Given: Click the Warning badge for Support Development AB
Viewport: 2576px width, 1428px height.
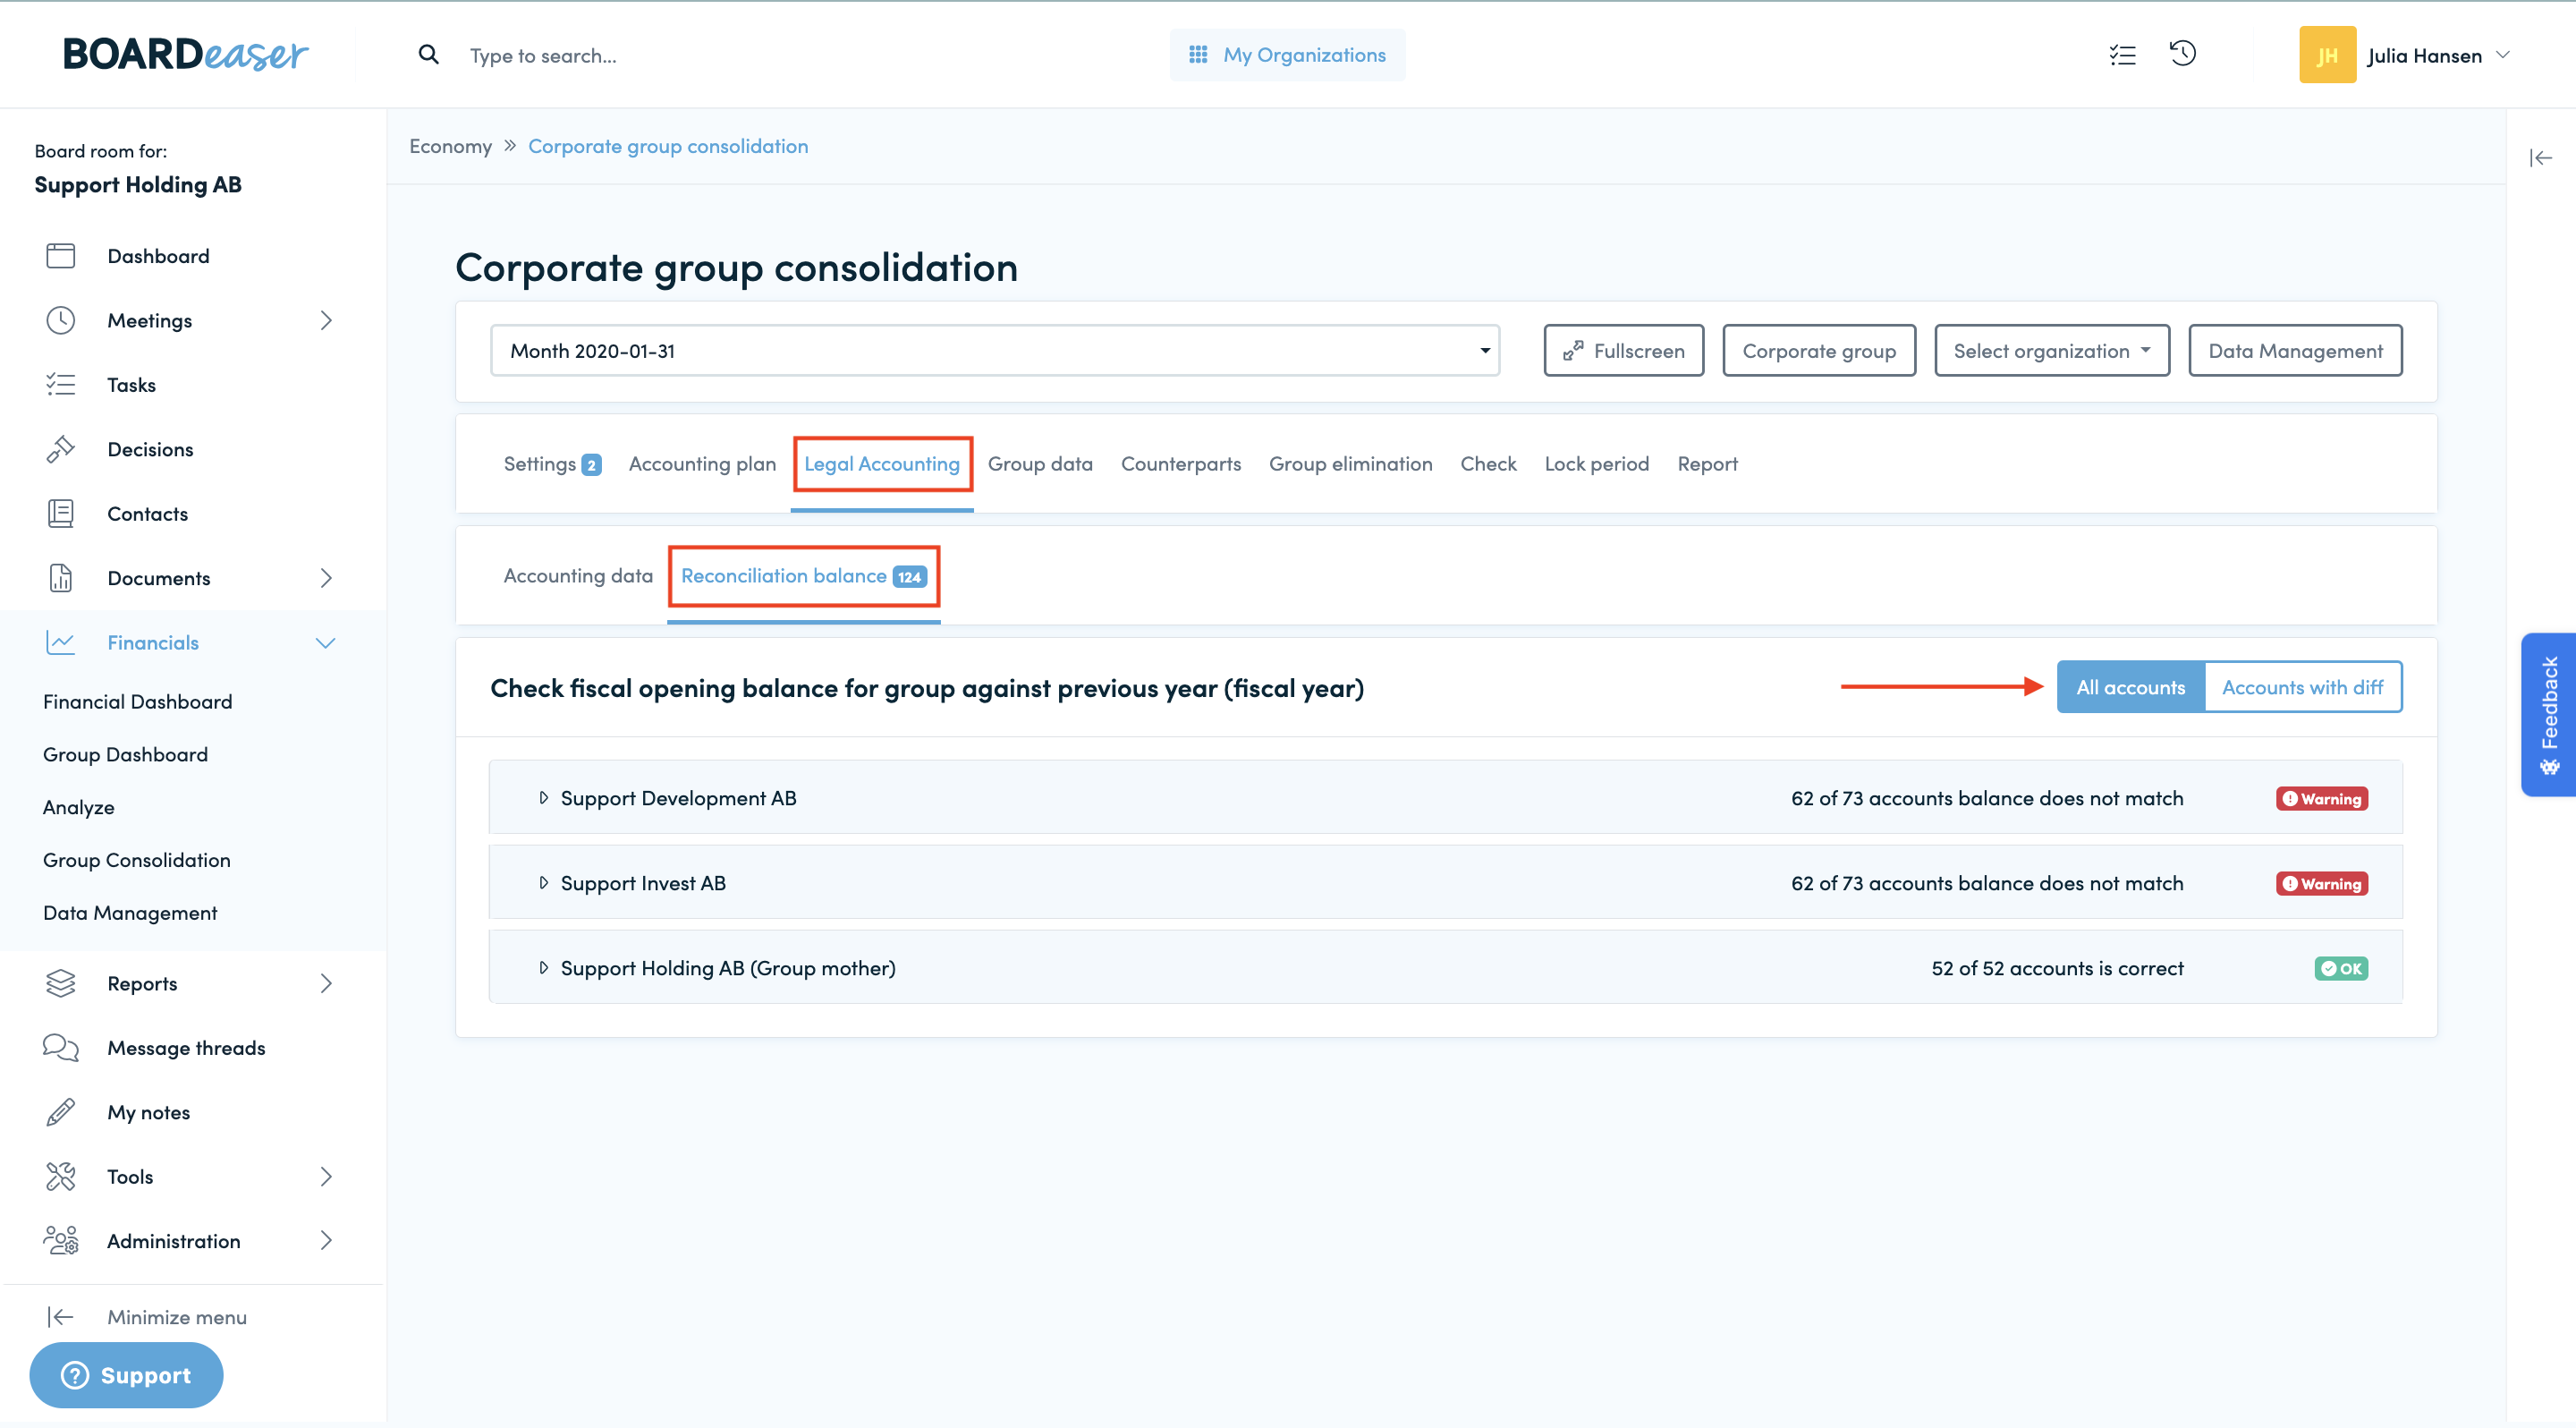Looking at the screenshot, I should pyautogui.click(x=2321, y=799).
